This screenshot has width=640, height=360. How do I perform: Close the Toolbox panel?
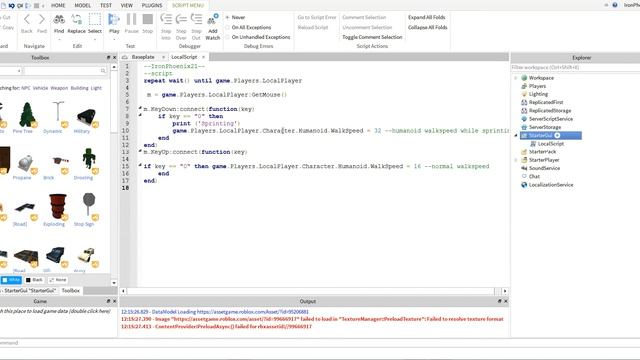114,58
